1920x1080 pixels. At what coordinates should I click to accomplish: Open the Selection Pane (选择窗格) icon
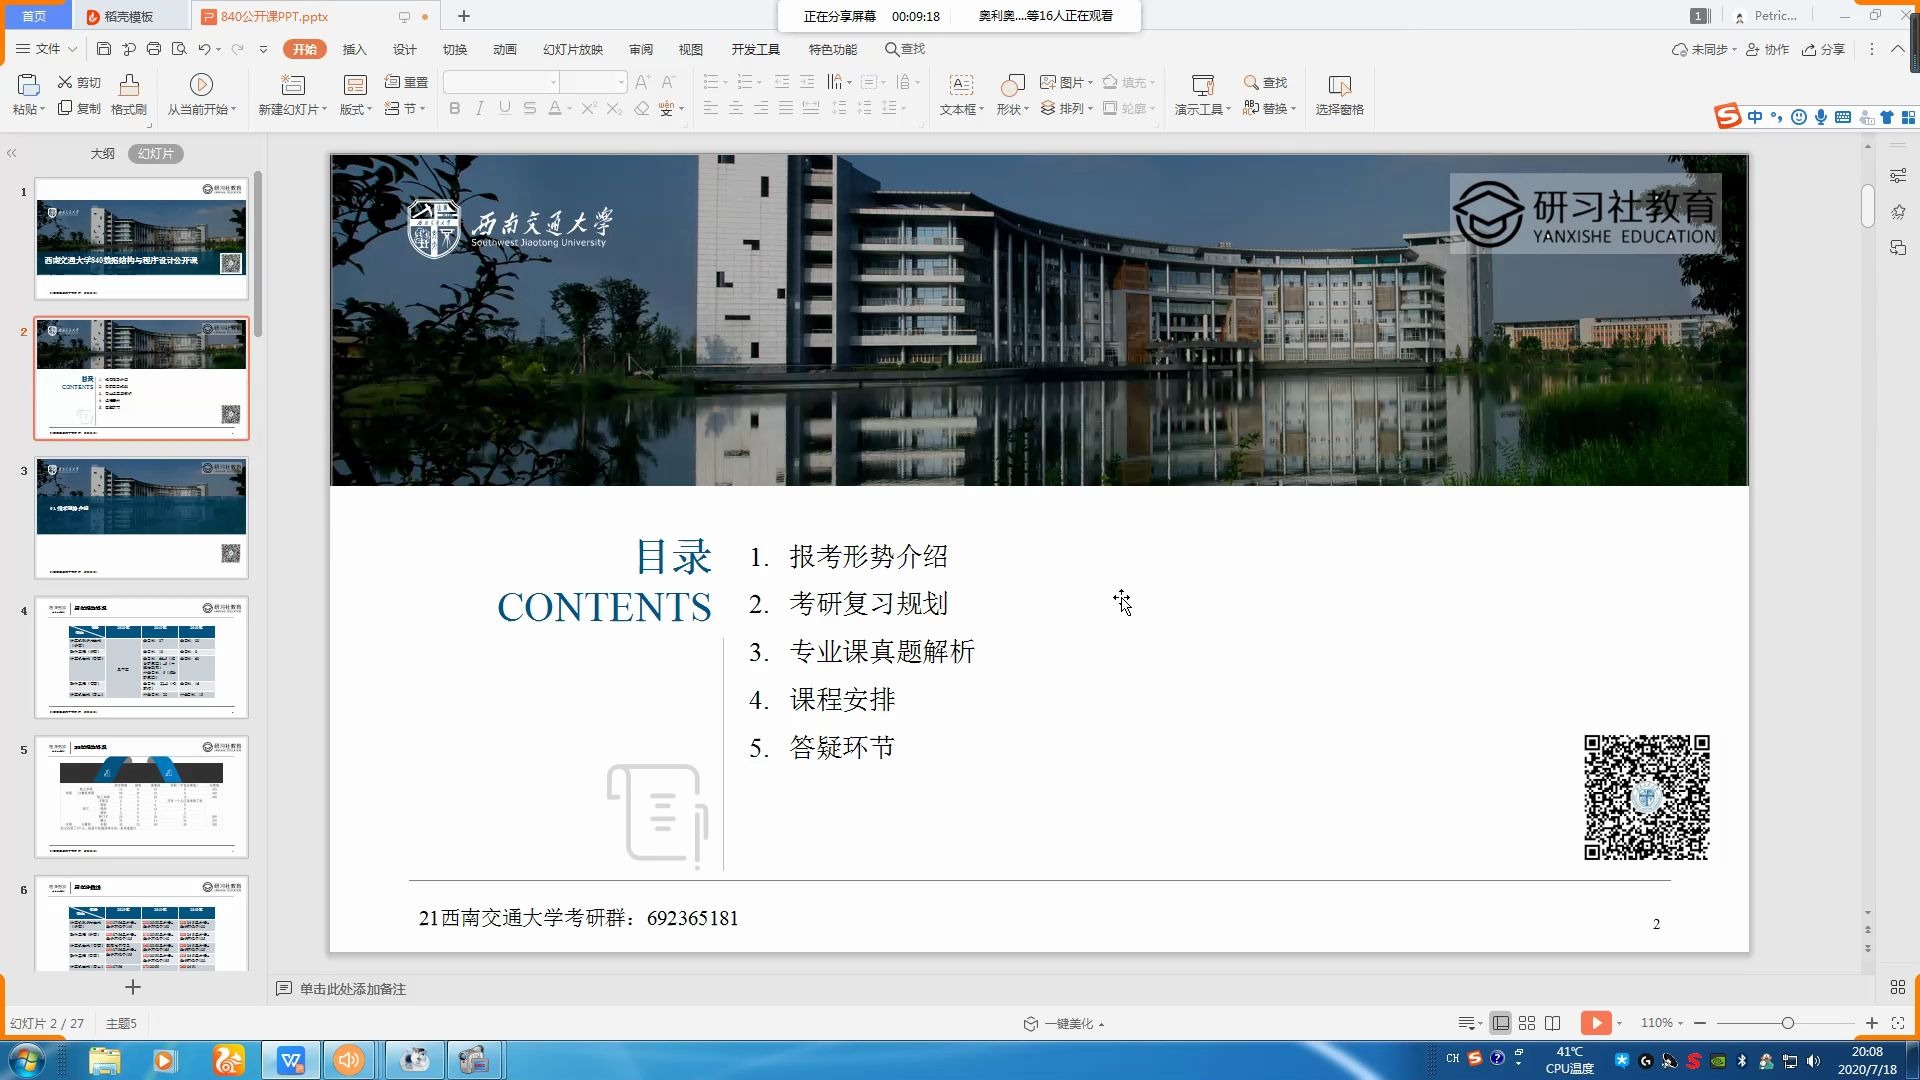(x=1339, y=86)
